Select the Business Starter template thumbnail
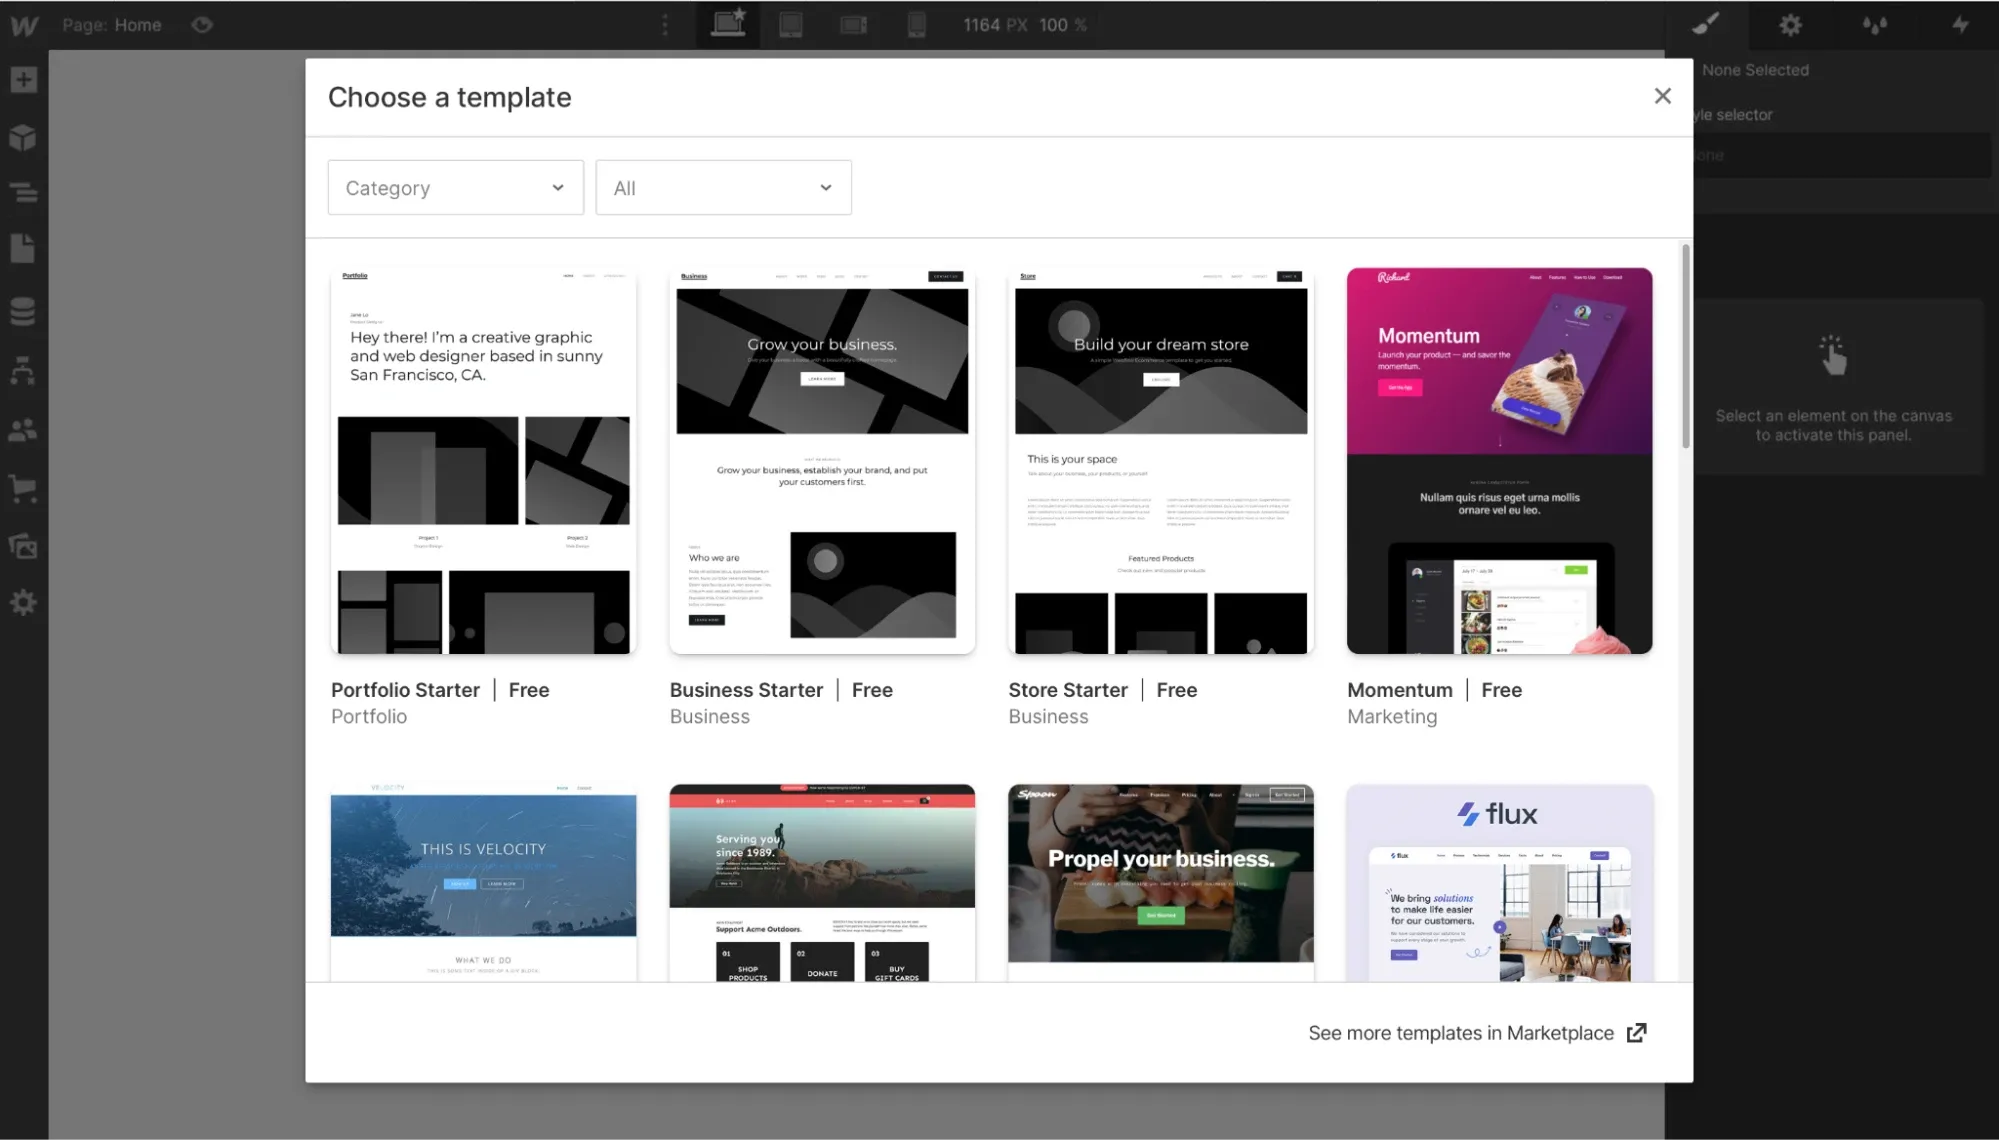Screen dimensions: 1999x1141 point(822,461)
